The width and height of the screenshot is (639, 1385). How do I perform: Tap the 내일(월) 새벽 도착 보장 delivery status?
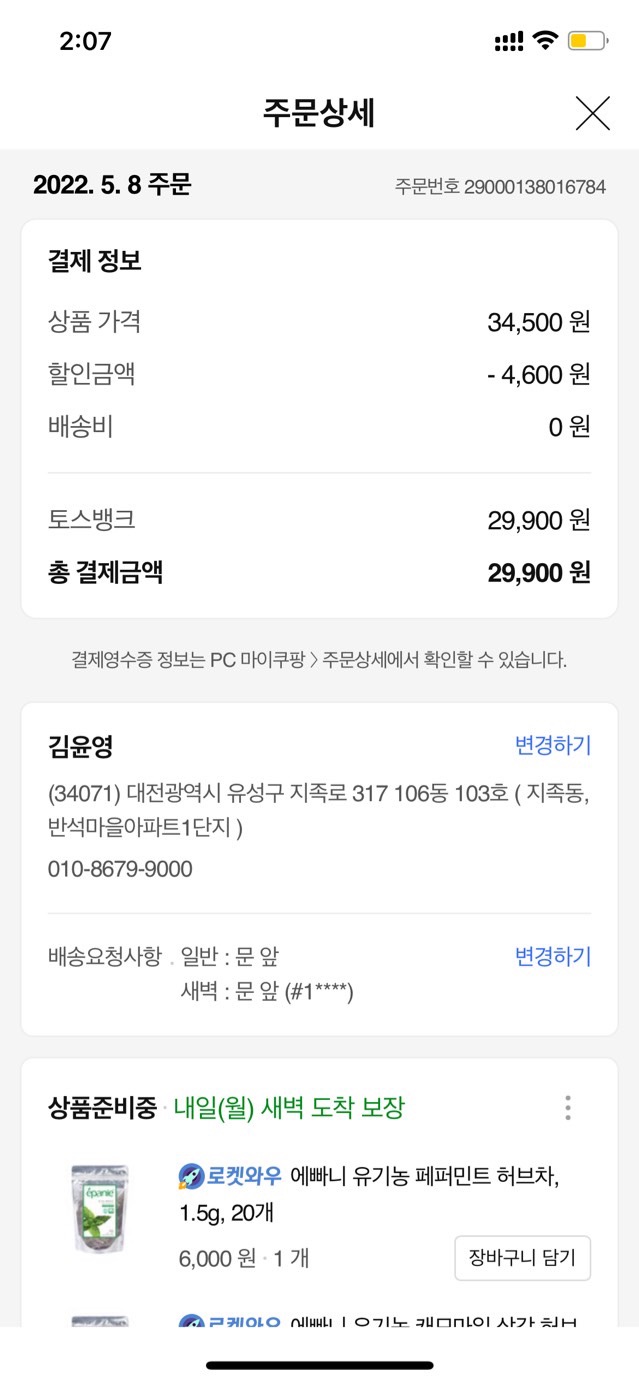pyautogui.click(x=289, y=1108)
